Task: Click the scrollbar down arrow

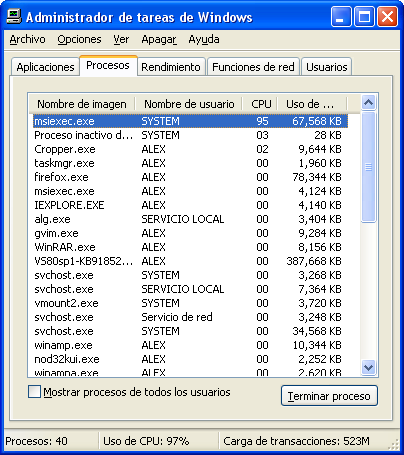Action: [368, 368]
